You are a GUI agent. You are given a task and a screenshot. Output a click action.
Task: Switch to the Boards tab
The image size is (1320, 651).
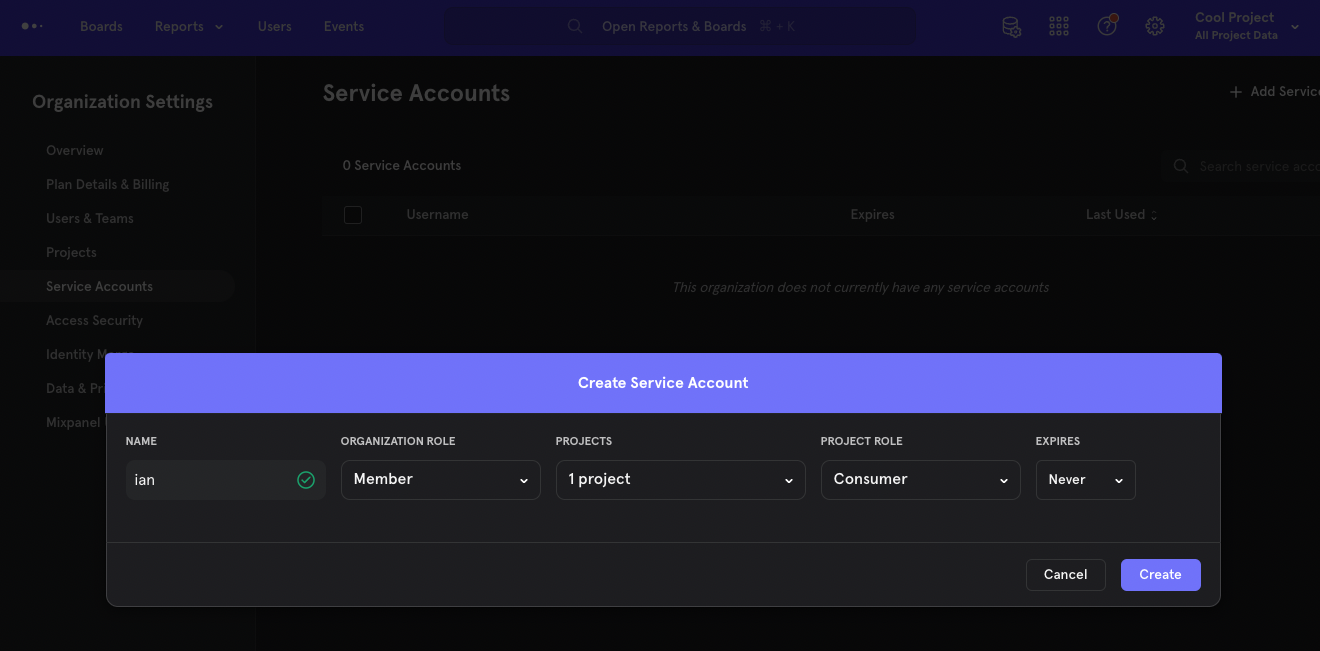pos(101,26)
